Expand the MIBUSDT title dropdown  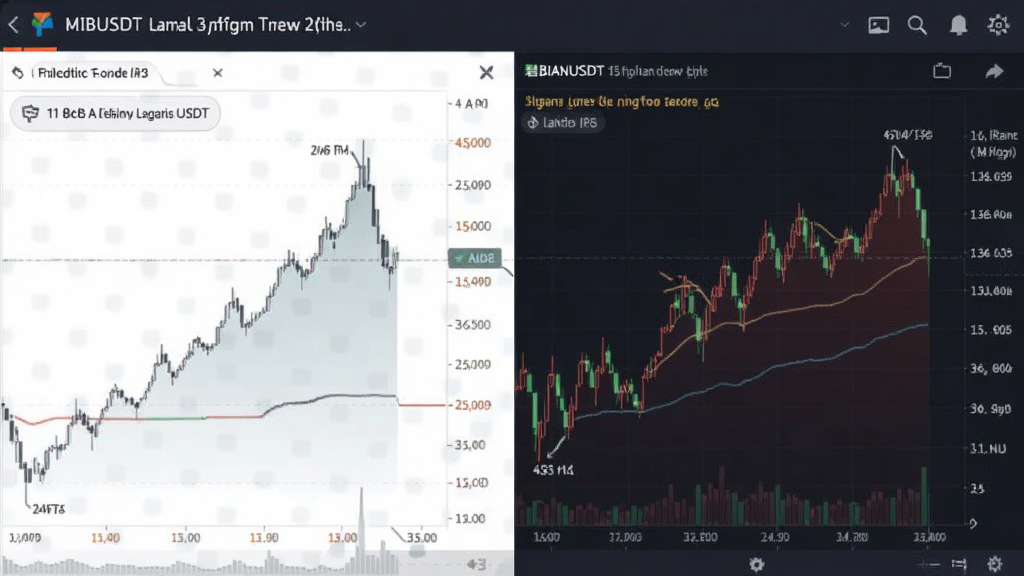pos(361,25)
